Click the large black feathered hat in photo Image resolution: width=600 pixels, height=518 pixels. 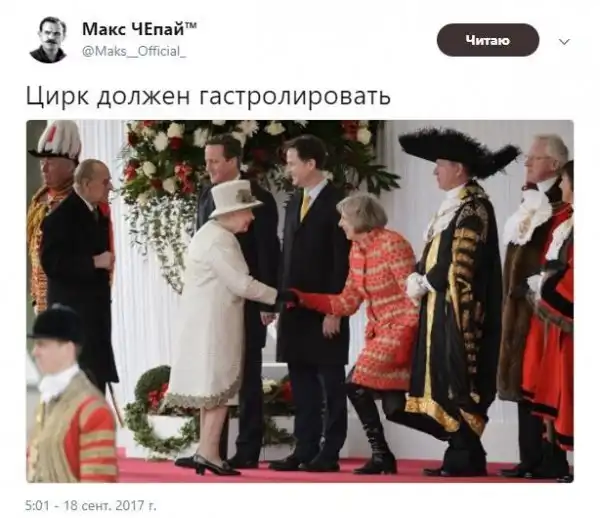pos(457,150)
